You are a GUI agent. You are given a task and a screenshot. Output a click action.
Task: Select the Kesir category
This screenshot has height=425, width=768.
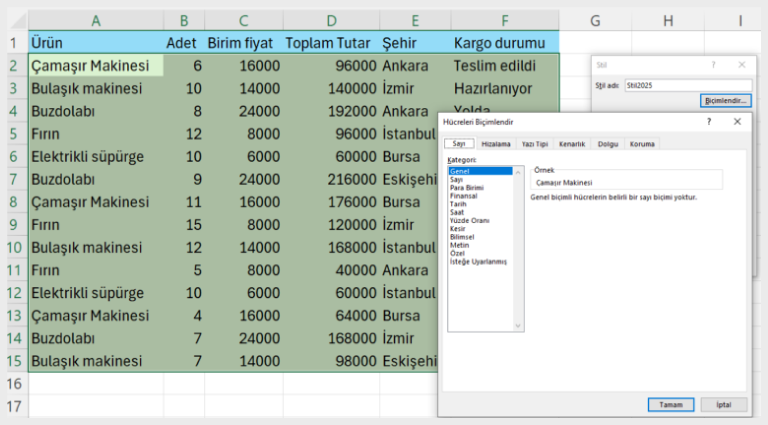pyautogui.click(x=480, y=229)
